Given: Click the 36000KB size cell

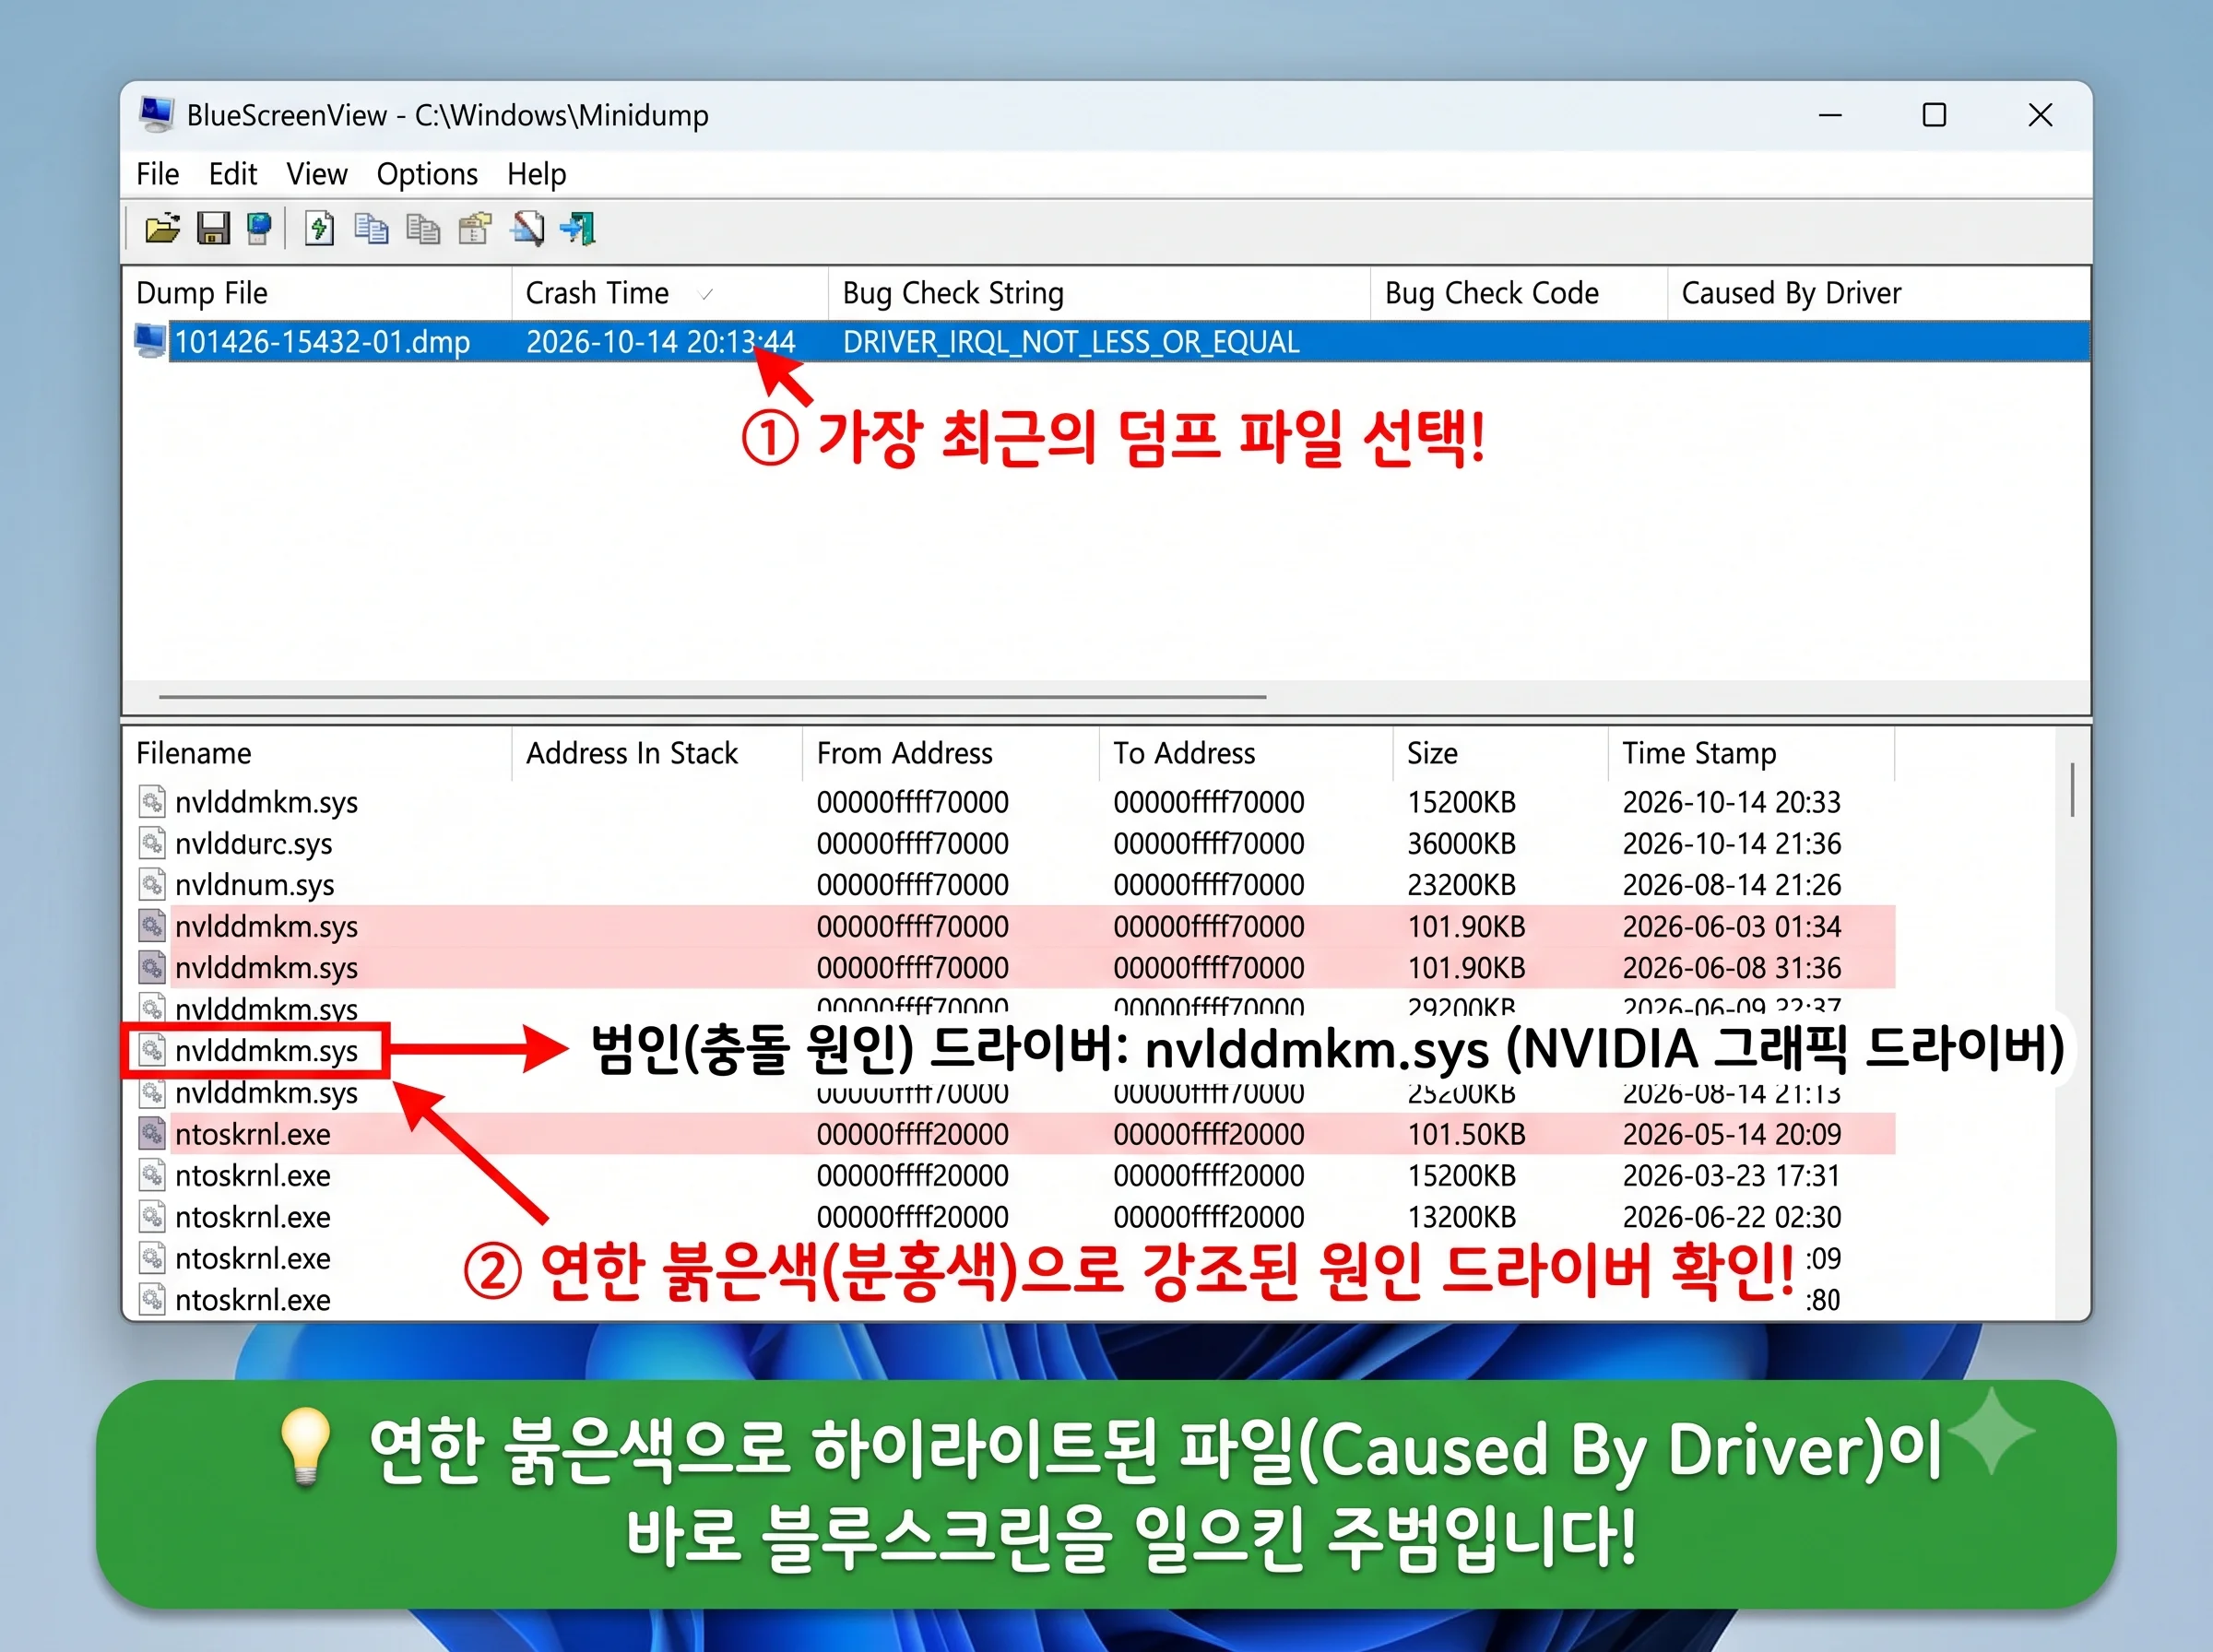Looking at the screenshot, I should coord(1461,843).
